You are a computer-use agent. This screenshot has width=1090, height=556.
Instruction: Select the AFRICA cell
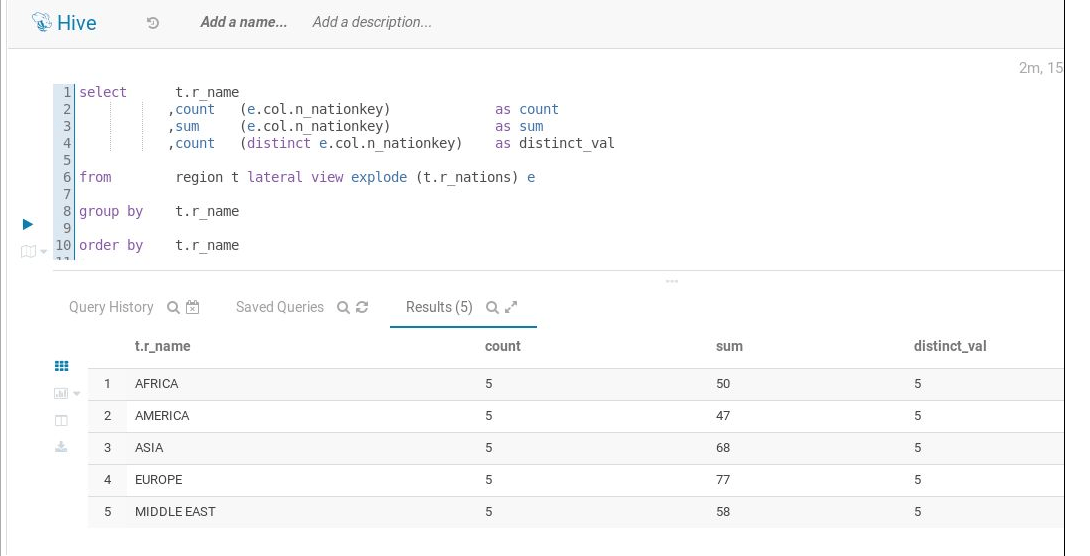point(156,384)
